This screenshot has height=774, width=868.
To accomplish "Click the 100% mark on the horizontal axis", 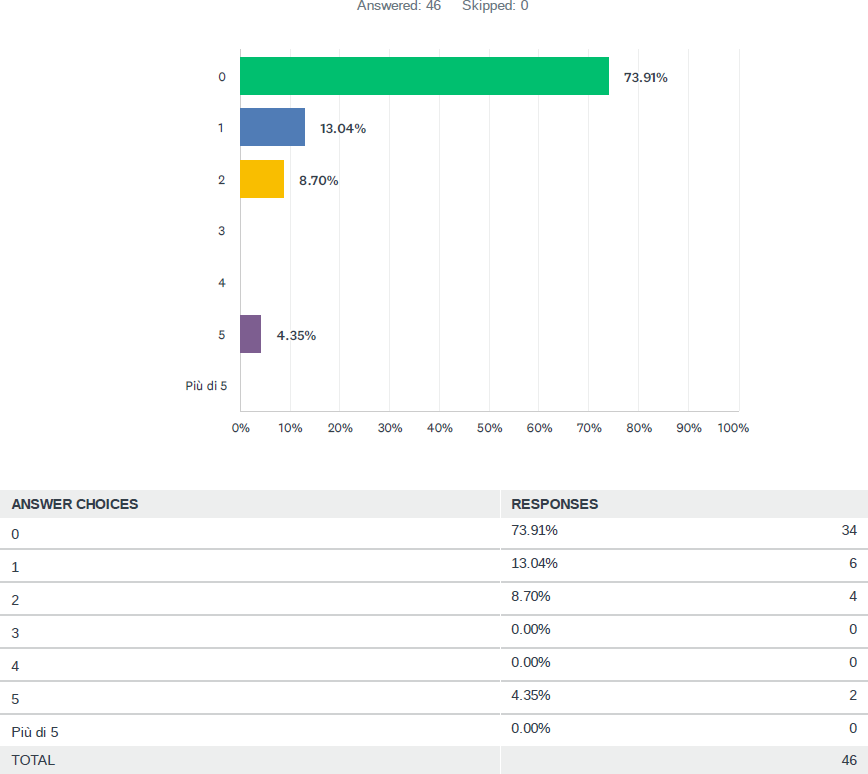I will [x=733, y=428].
